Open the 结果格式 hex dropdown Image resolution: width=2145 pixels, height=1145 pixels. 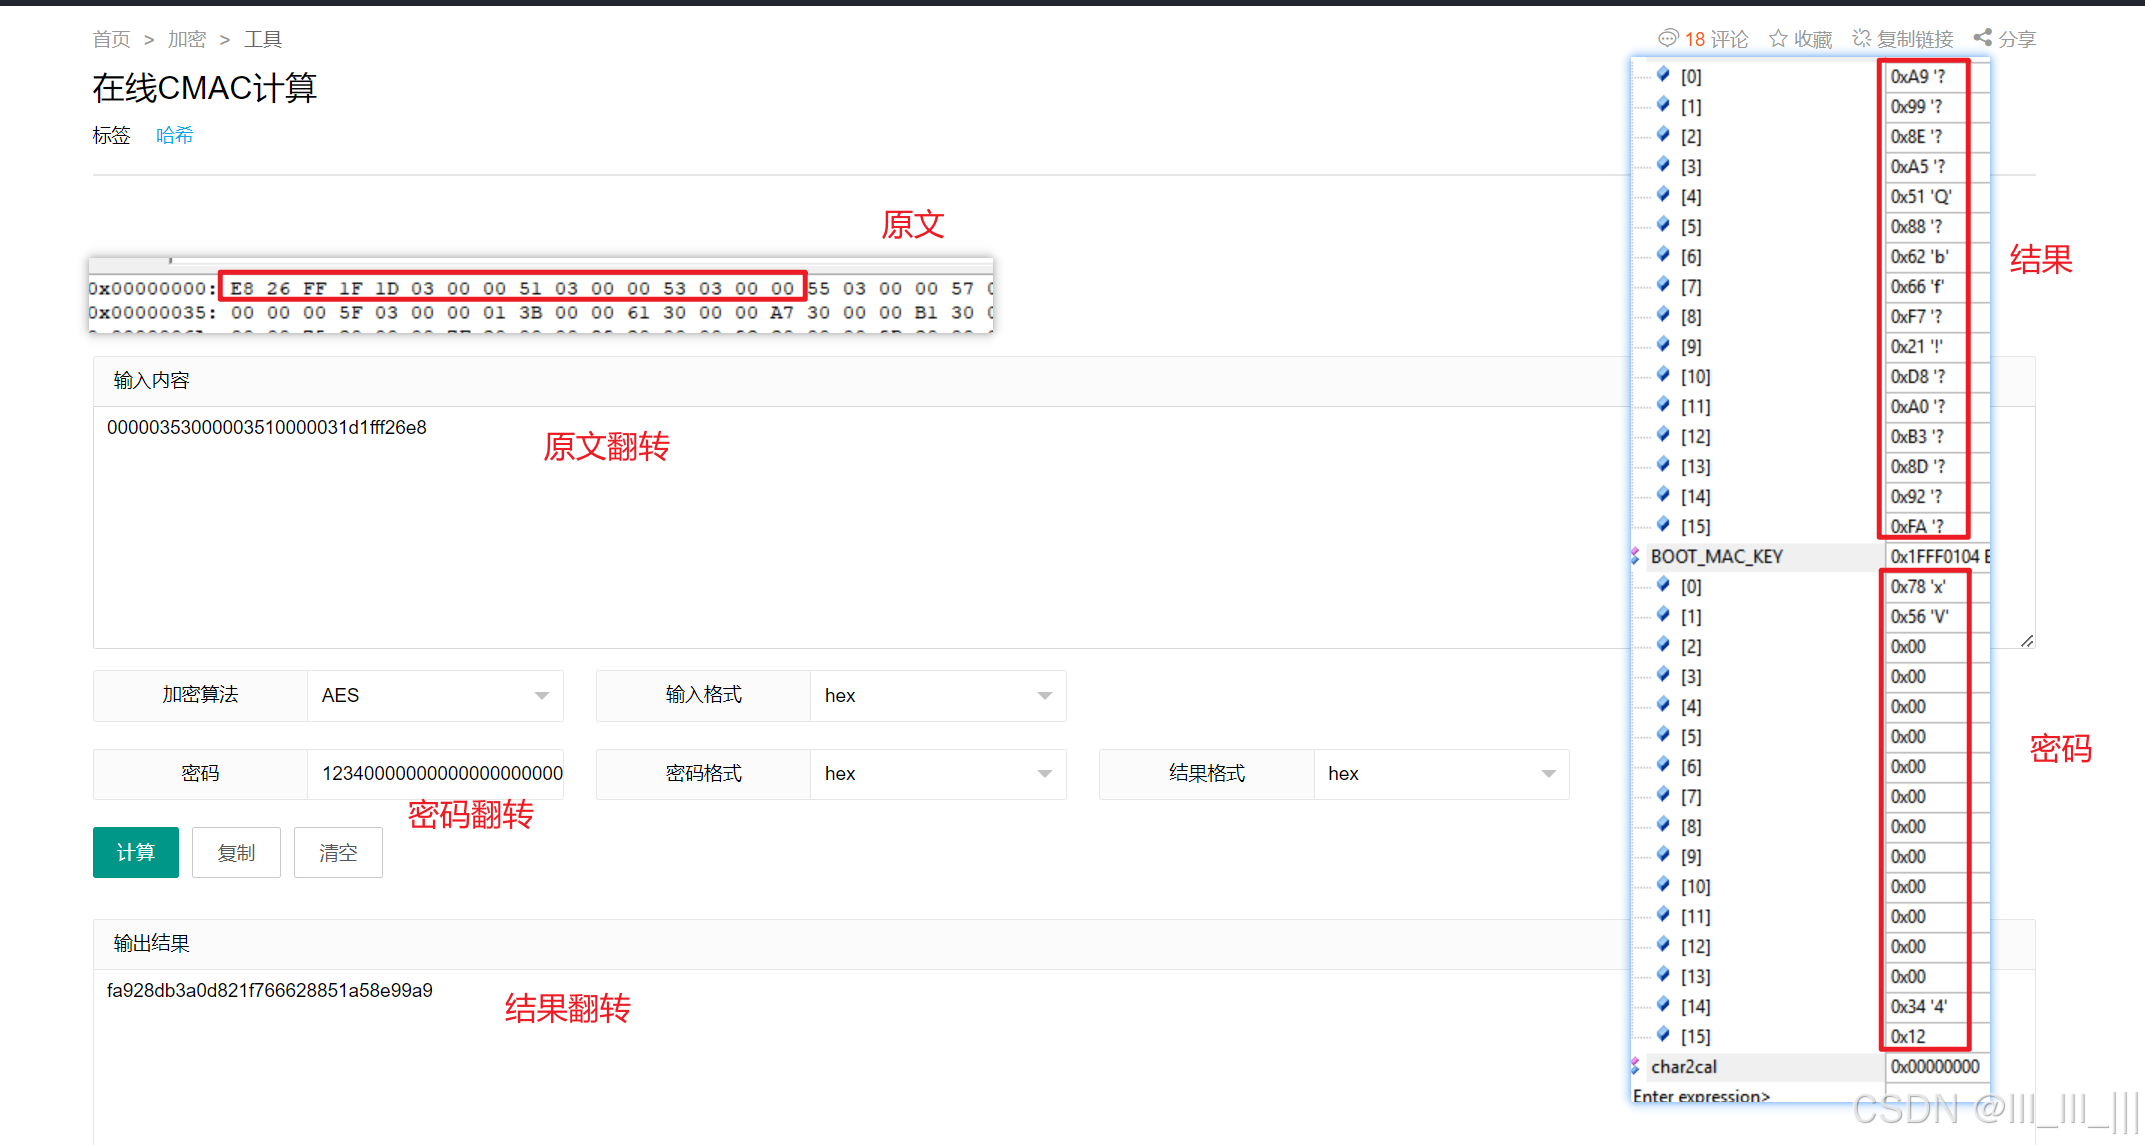point(1440,773)
